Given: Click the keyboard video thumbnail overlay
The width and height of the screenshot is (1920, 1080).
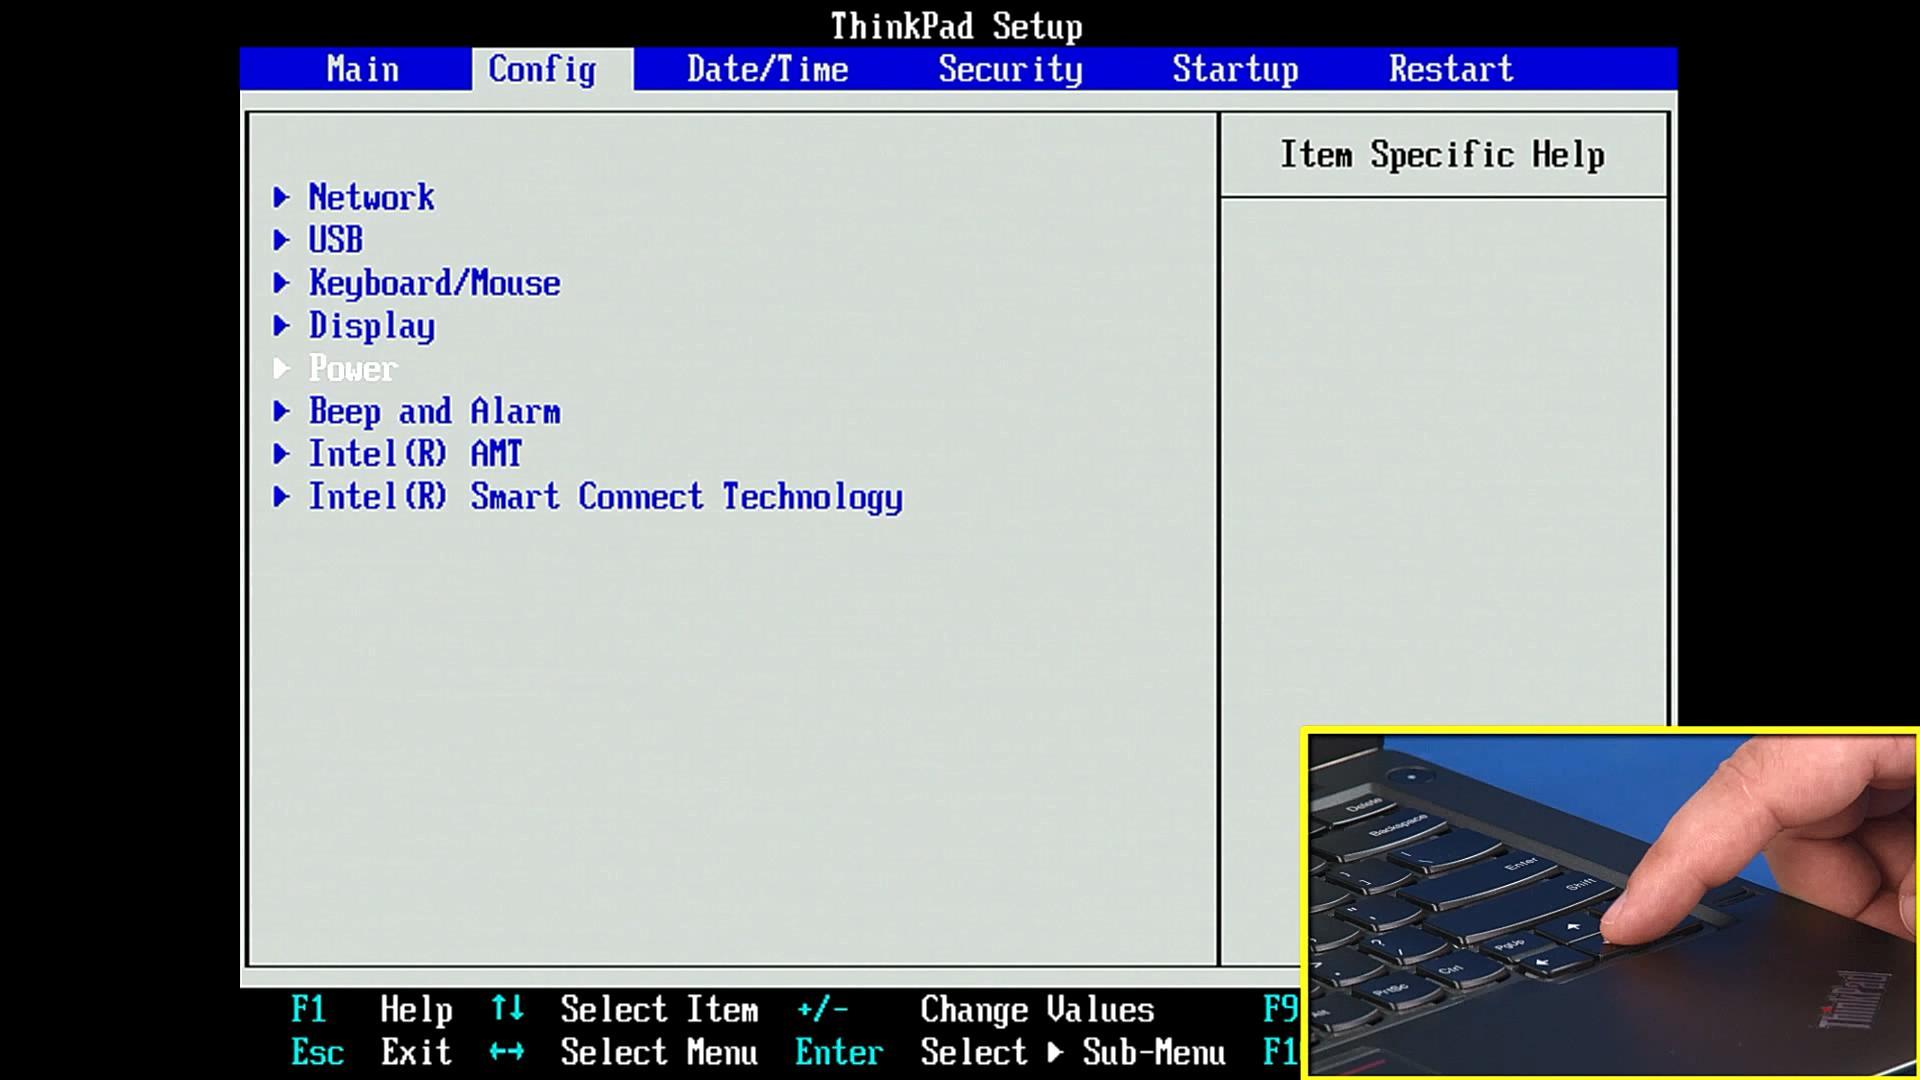Looking at the screenshot, I should 1610,904.
